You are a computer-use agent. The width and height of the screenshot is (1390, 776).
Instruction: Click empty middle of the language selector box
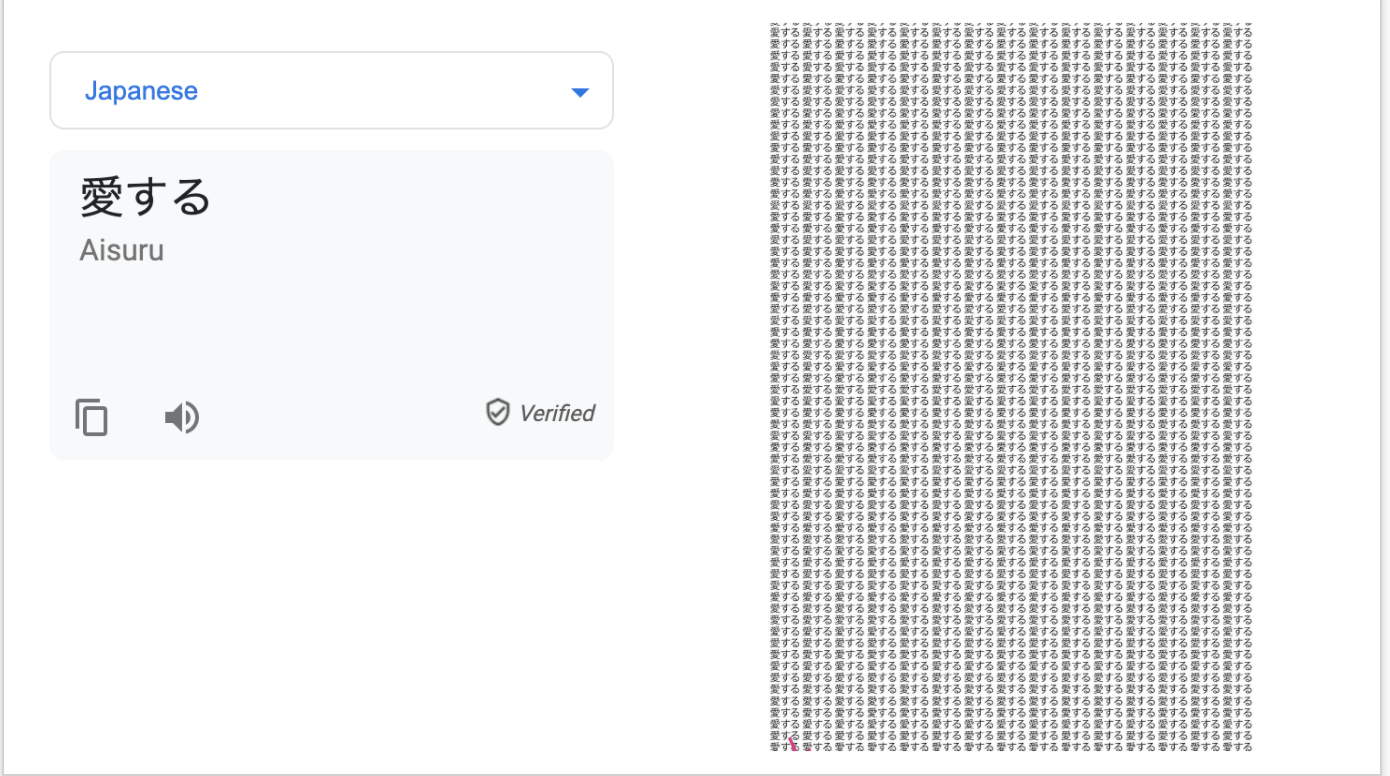(x=380, y=91)
